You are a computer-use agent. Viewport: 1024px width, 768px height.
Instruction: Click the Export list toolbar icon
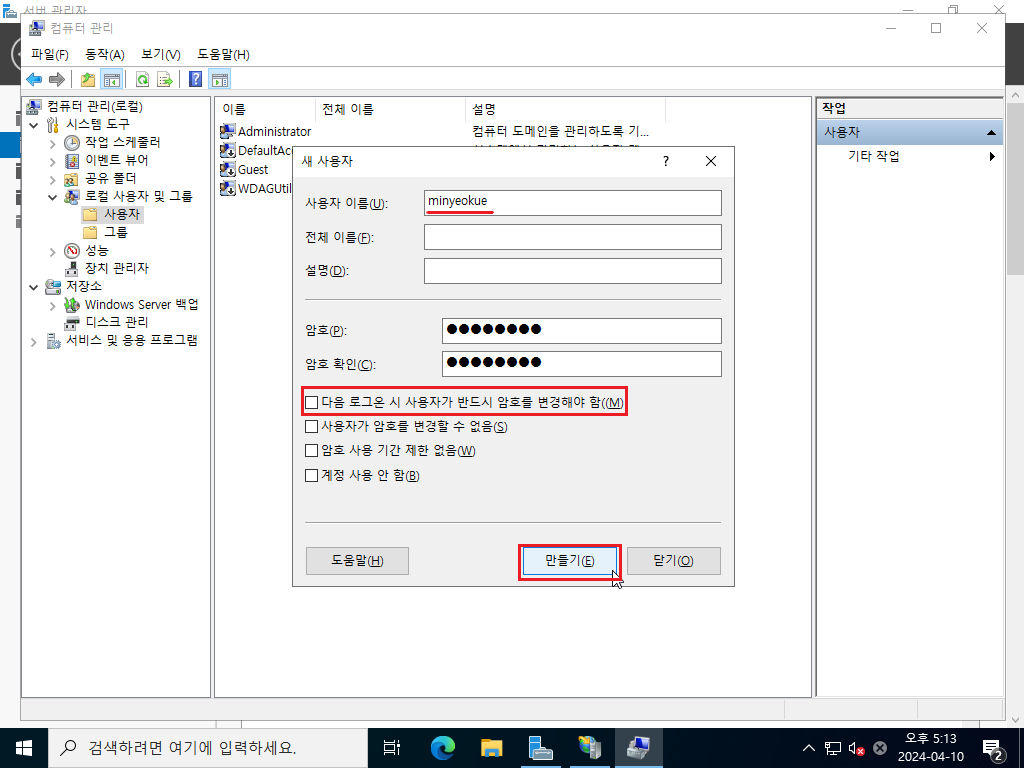point(165,80)
